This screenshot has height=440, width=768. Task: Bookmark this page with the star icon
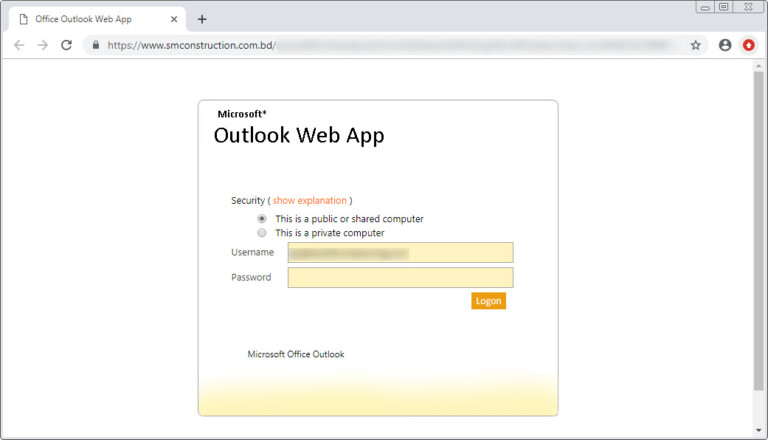coord(696,46)
